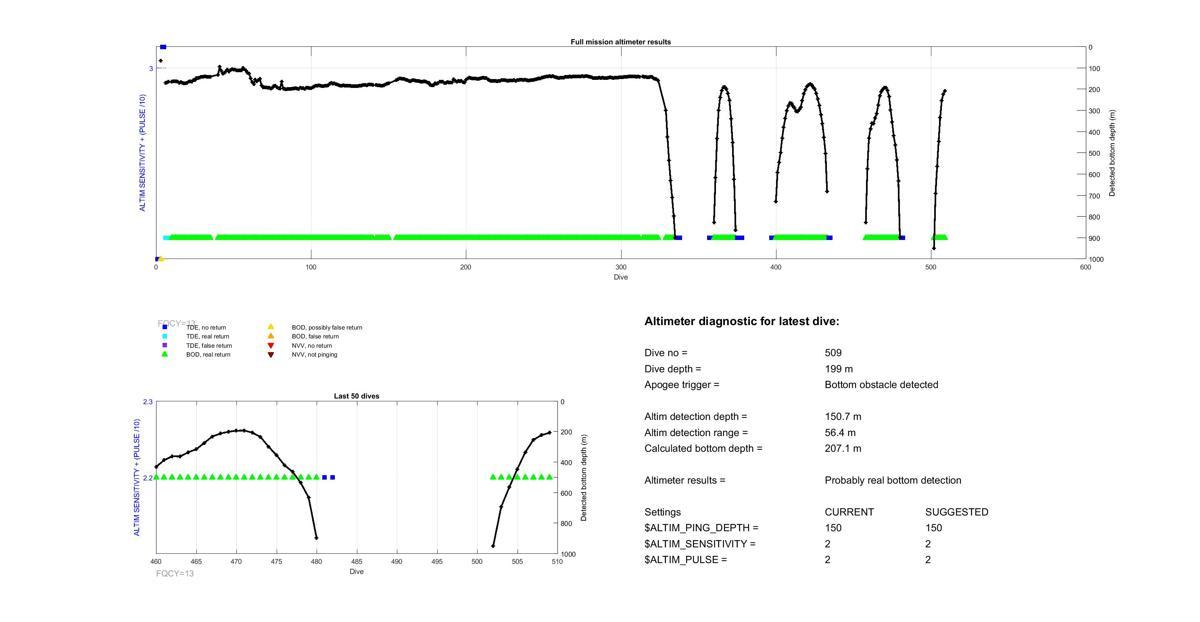
Task: Click the 'Last 50 dives' plot title
Action: tap(356, 396)
